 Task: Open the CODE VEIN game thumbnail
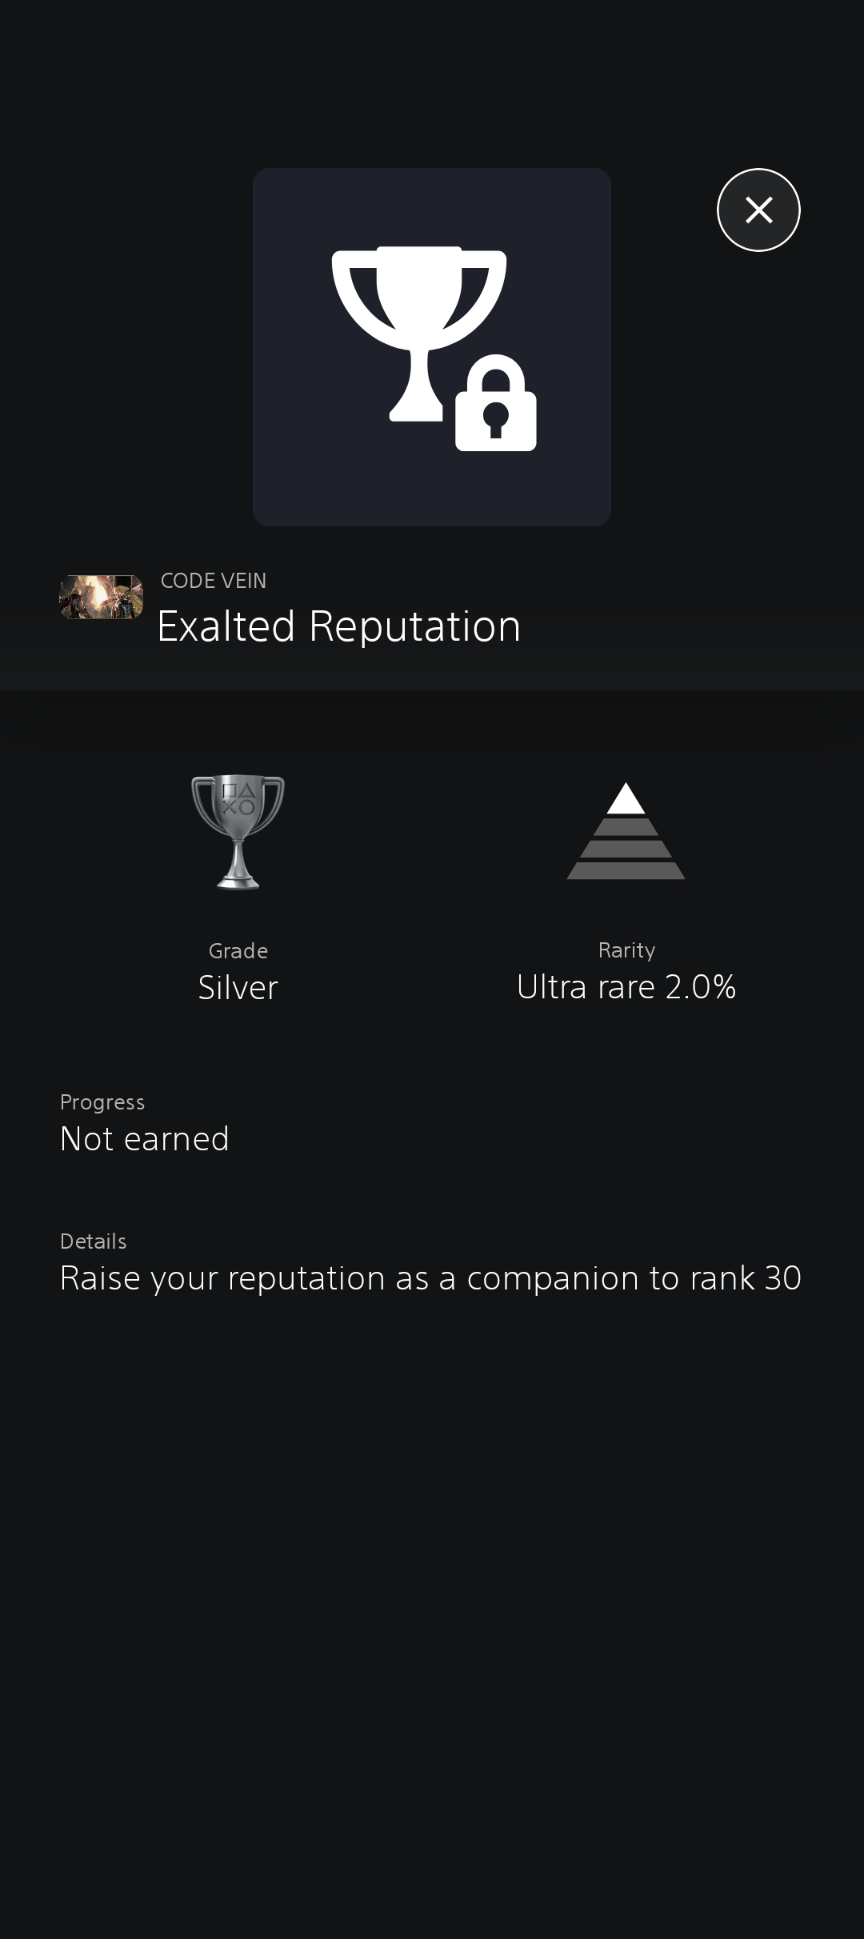coord(101,597)
